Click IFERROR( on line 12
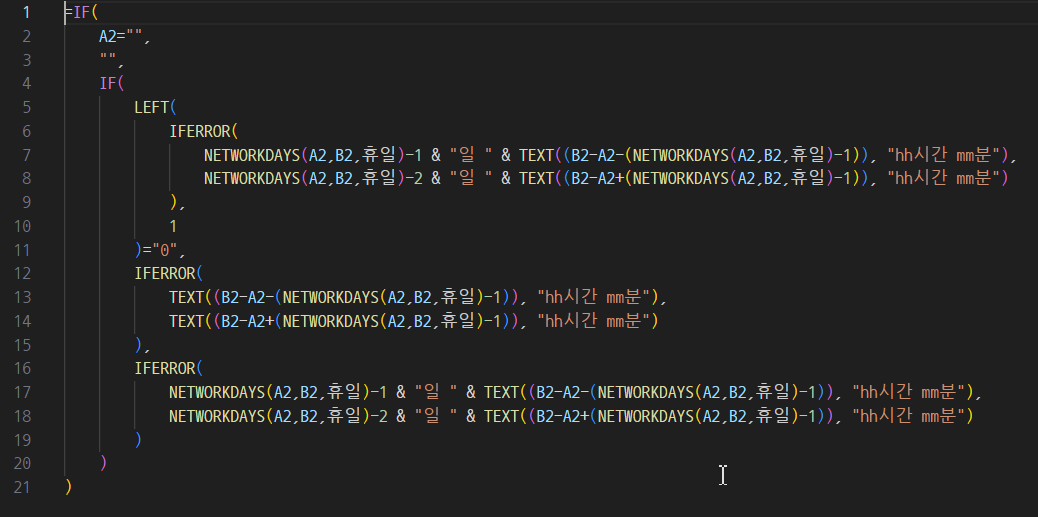The width and height of the screenshot is (1038, 517). pyautogui.click(x=169, y=273)
